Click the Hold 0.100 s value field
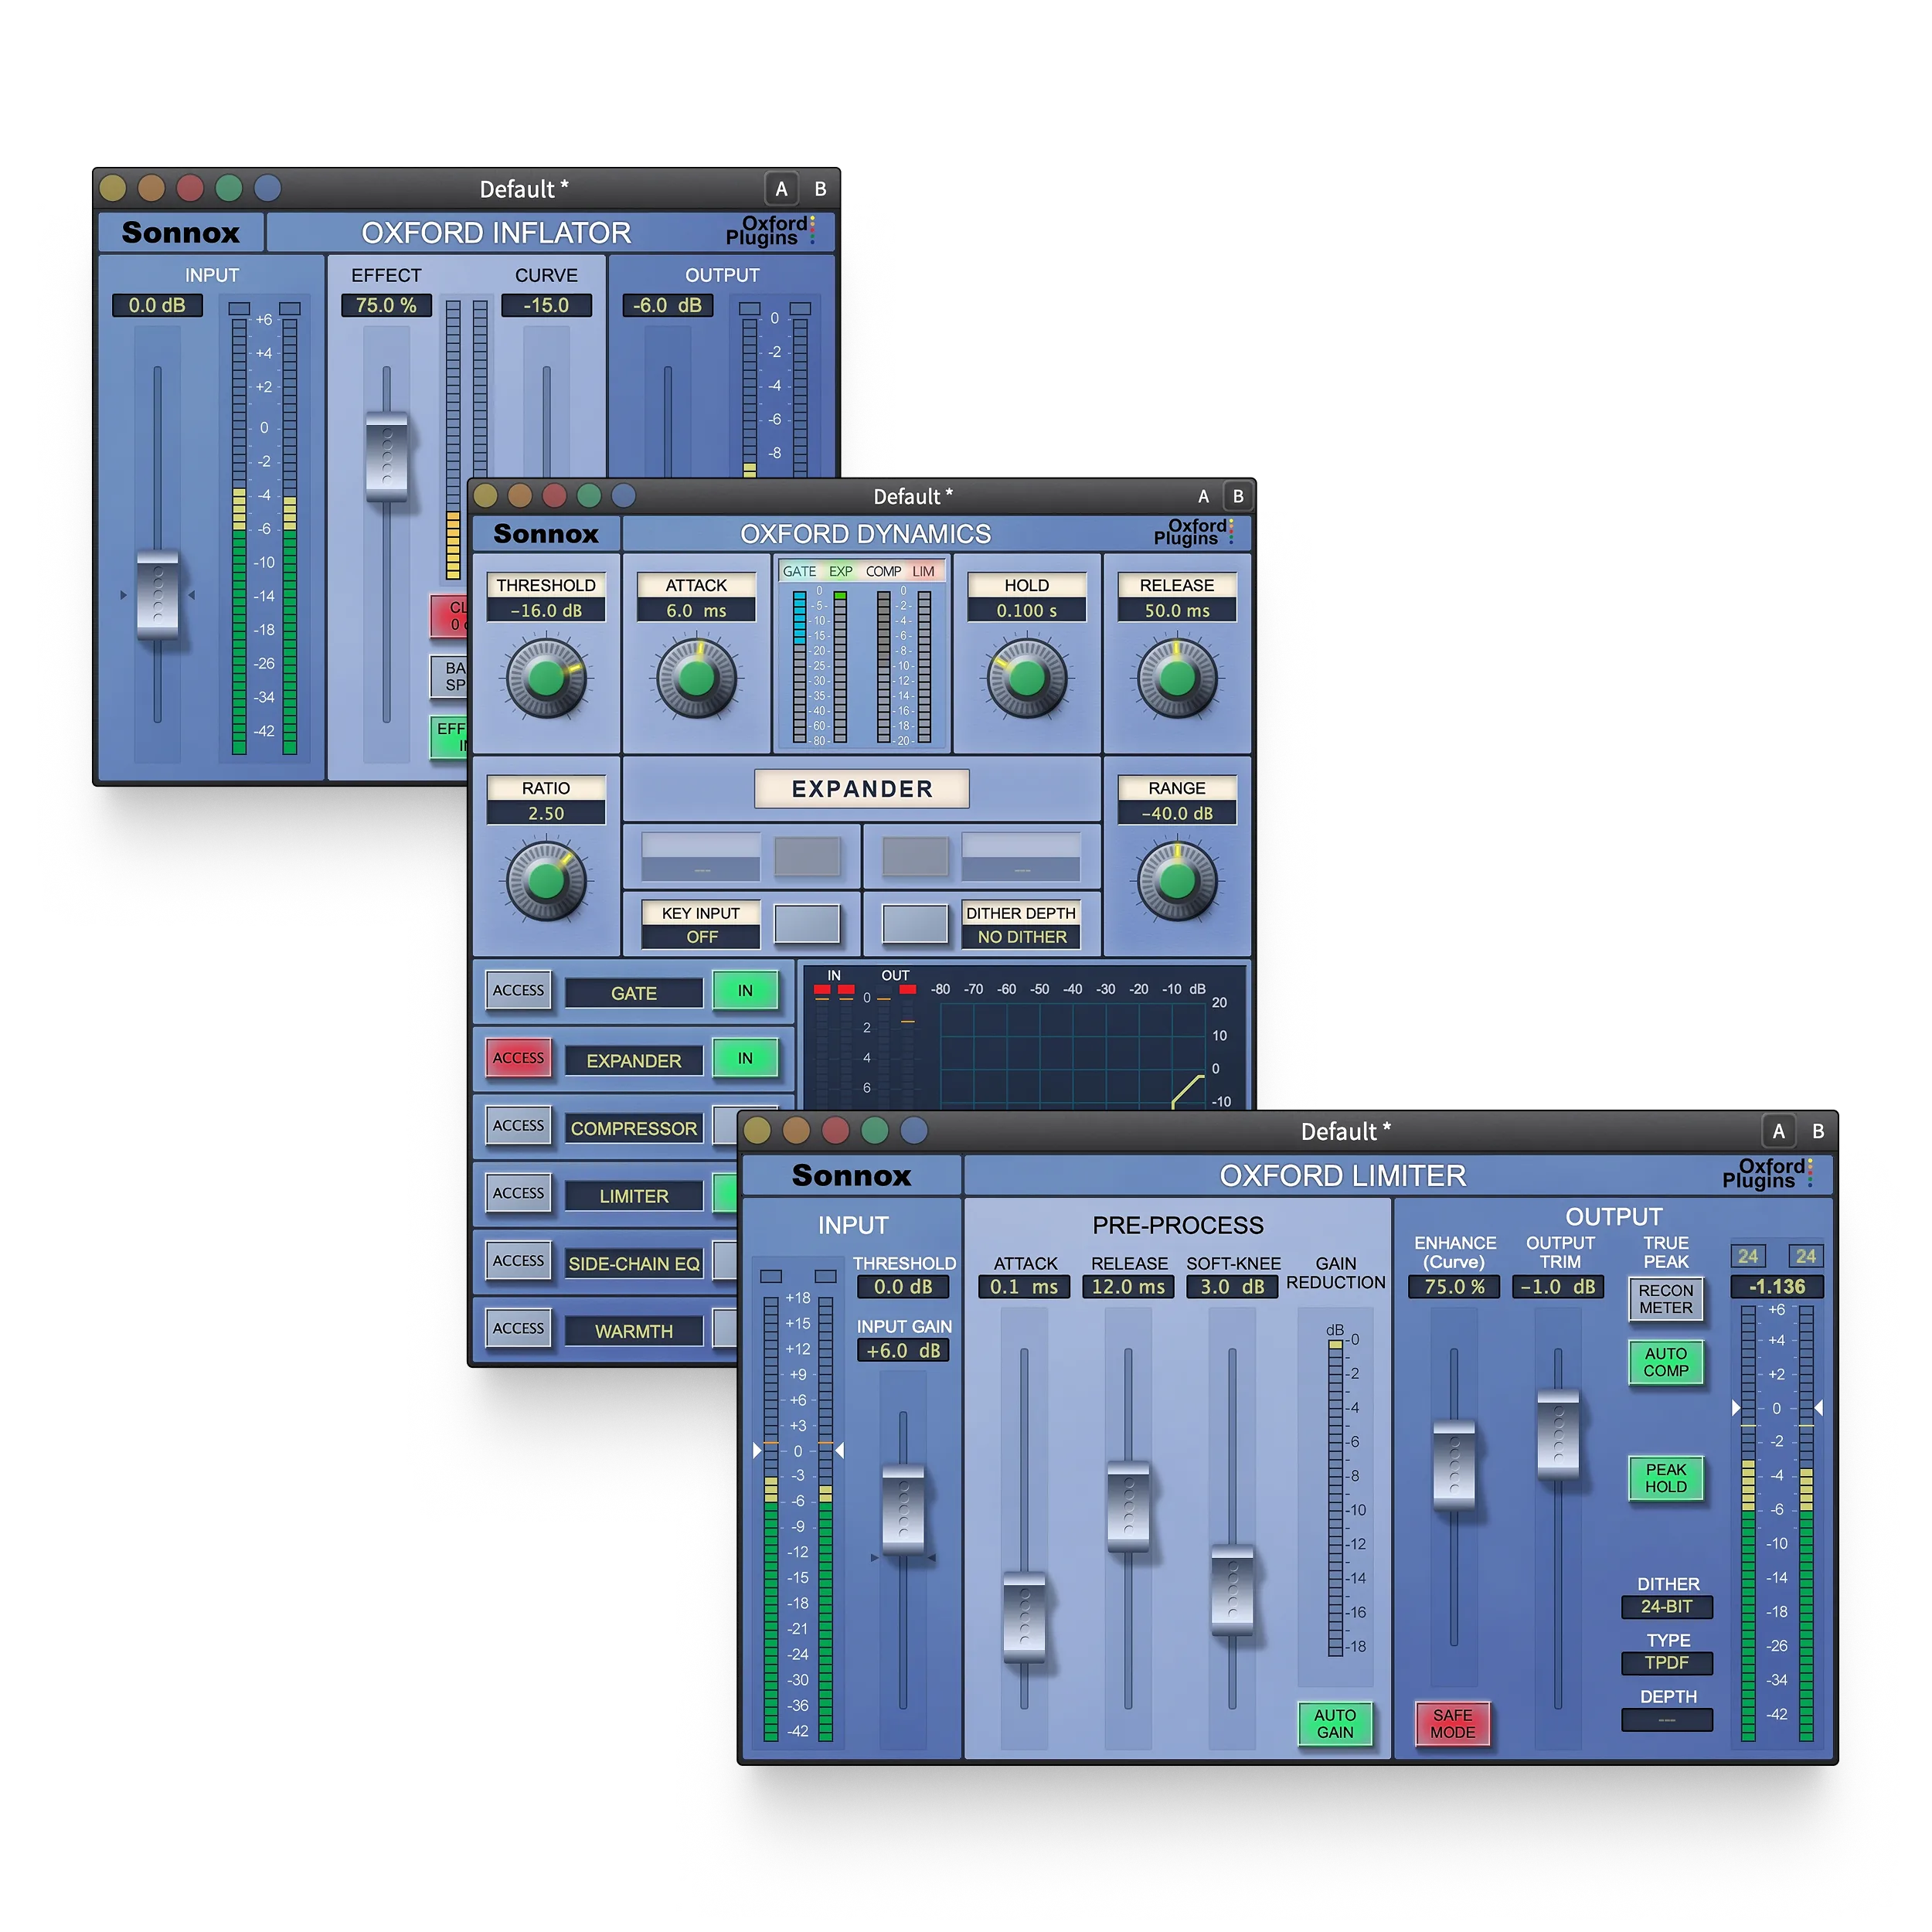The height and width of the screenshot is (1932, 1932). pos(1027,610)
